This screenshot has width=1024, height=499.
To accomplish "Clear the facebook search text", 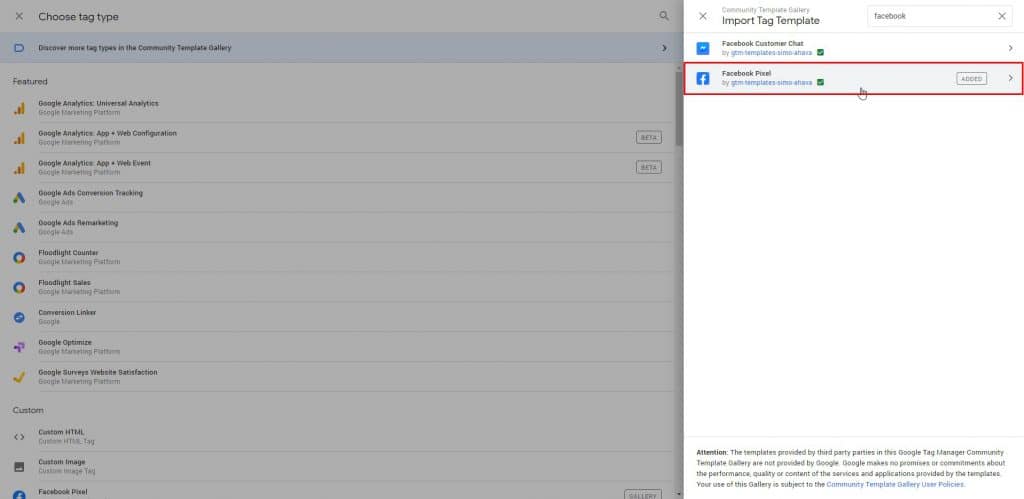I will 1002,16.
